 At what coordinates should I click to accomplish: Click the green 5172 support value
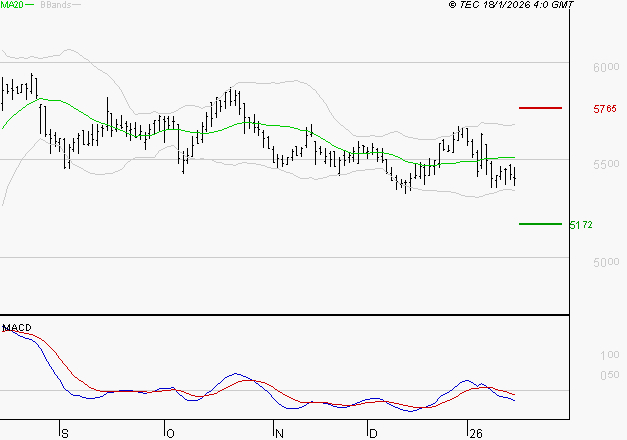pos(581,225)
